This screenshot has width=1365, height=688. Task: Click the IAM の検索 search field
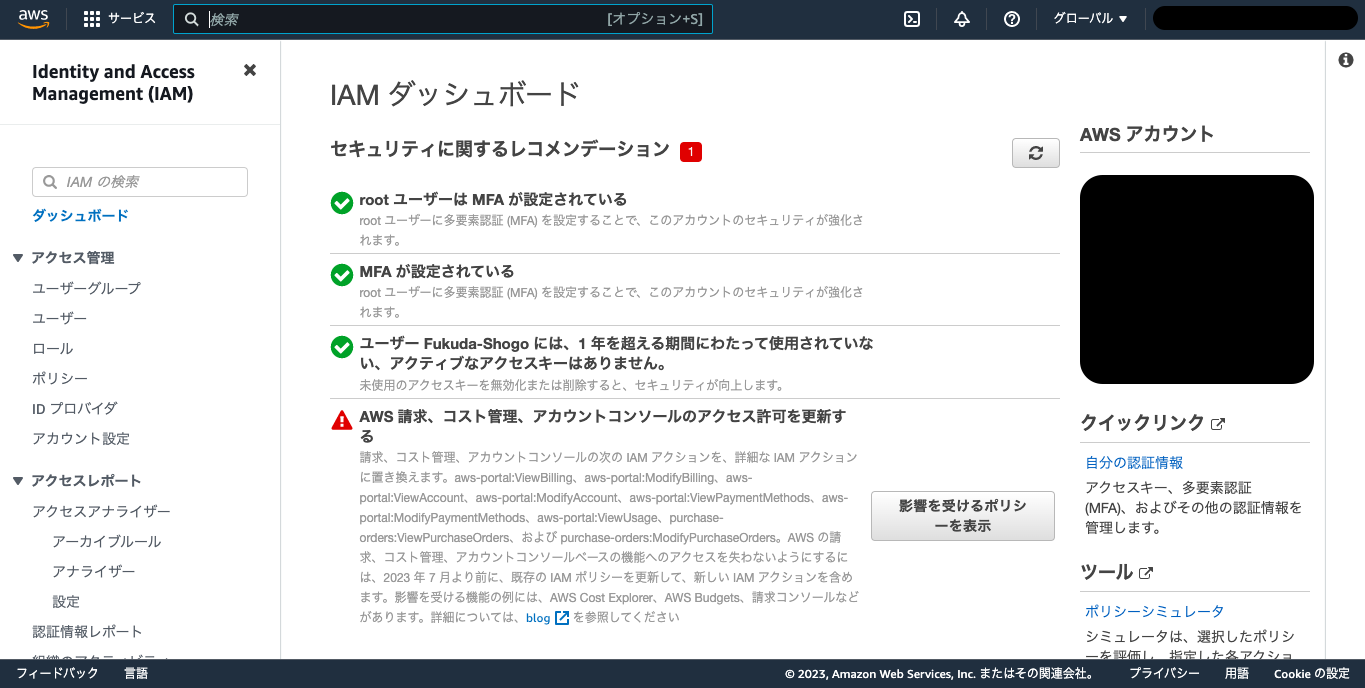coord(139,181)
